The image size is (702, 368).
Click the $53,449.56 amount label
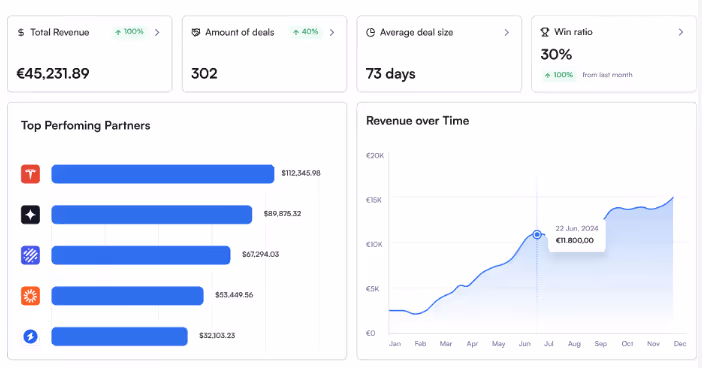coord(234,295)
